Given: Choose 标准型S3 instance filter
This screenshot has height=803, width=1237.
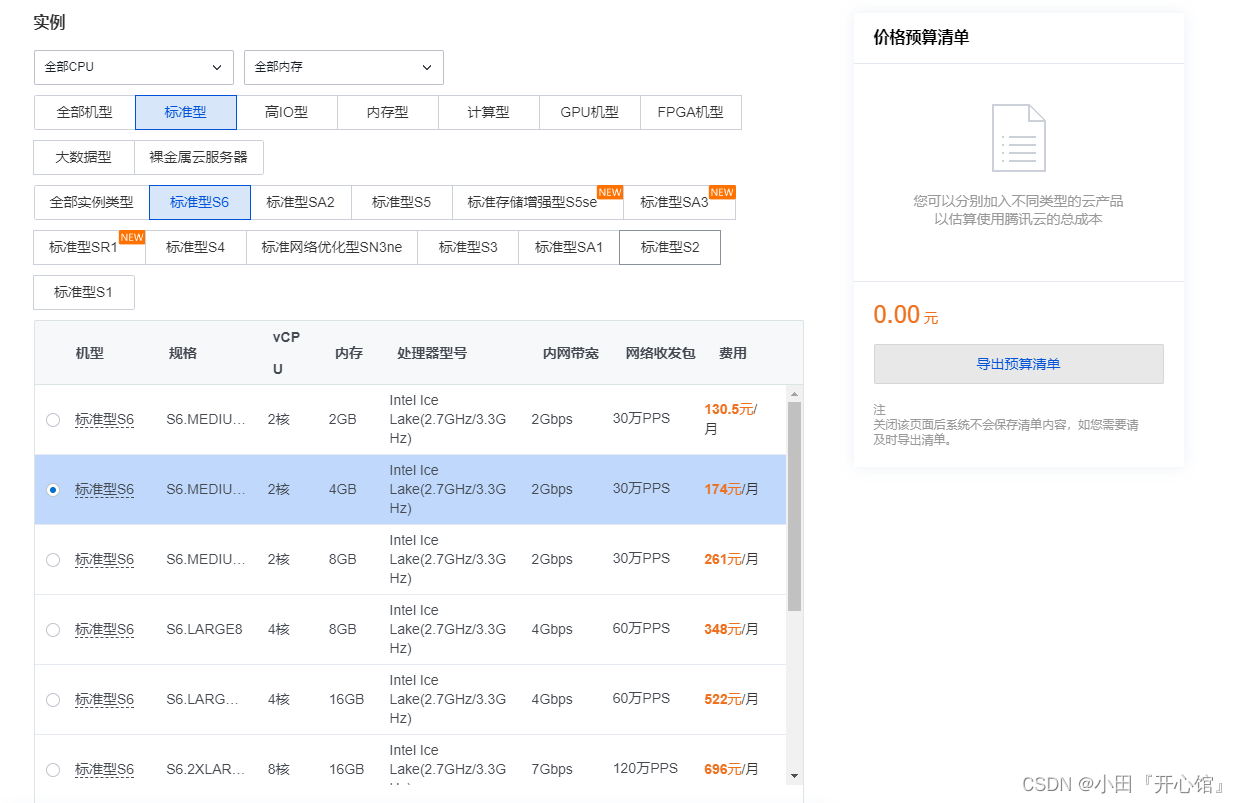Looking at the screenshot, I should 468,247.
